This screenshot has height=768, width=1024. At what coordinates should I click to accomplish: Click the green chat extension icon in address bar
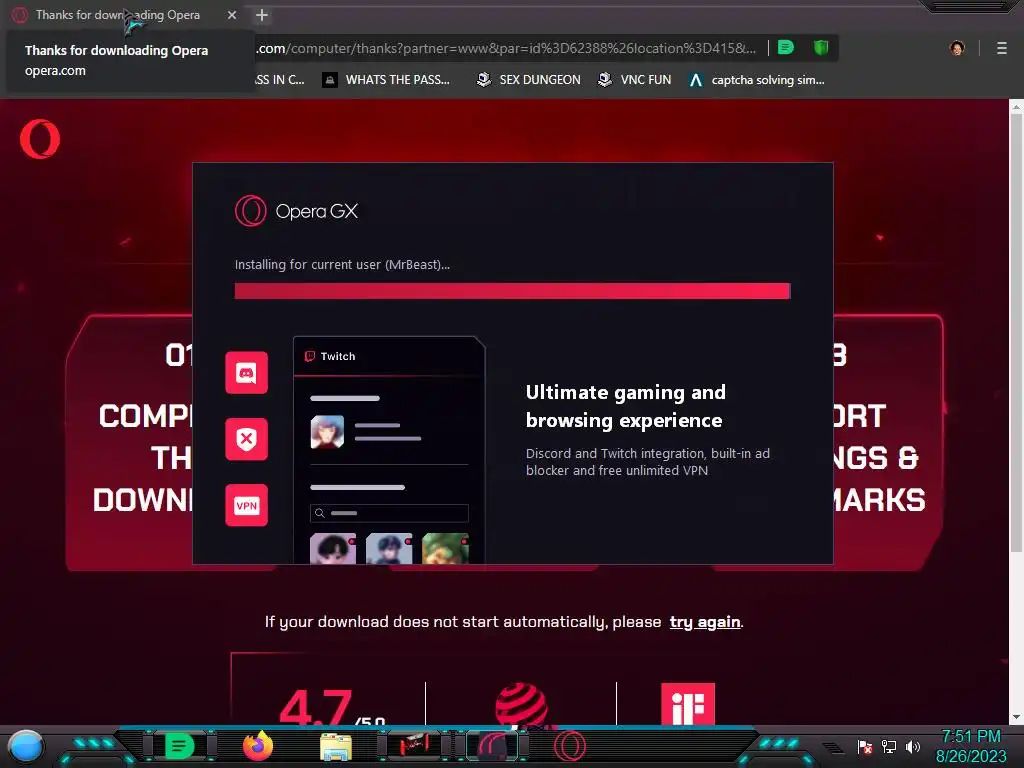pyautogui.click(x=786, y=47)
